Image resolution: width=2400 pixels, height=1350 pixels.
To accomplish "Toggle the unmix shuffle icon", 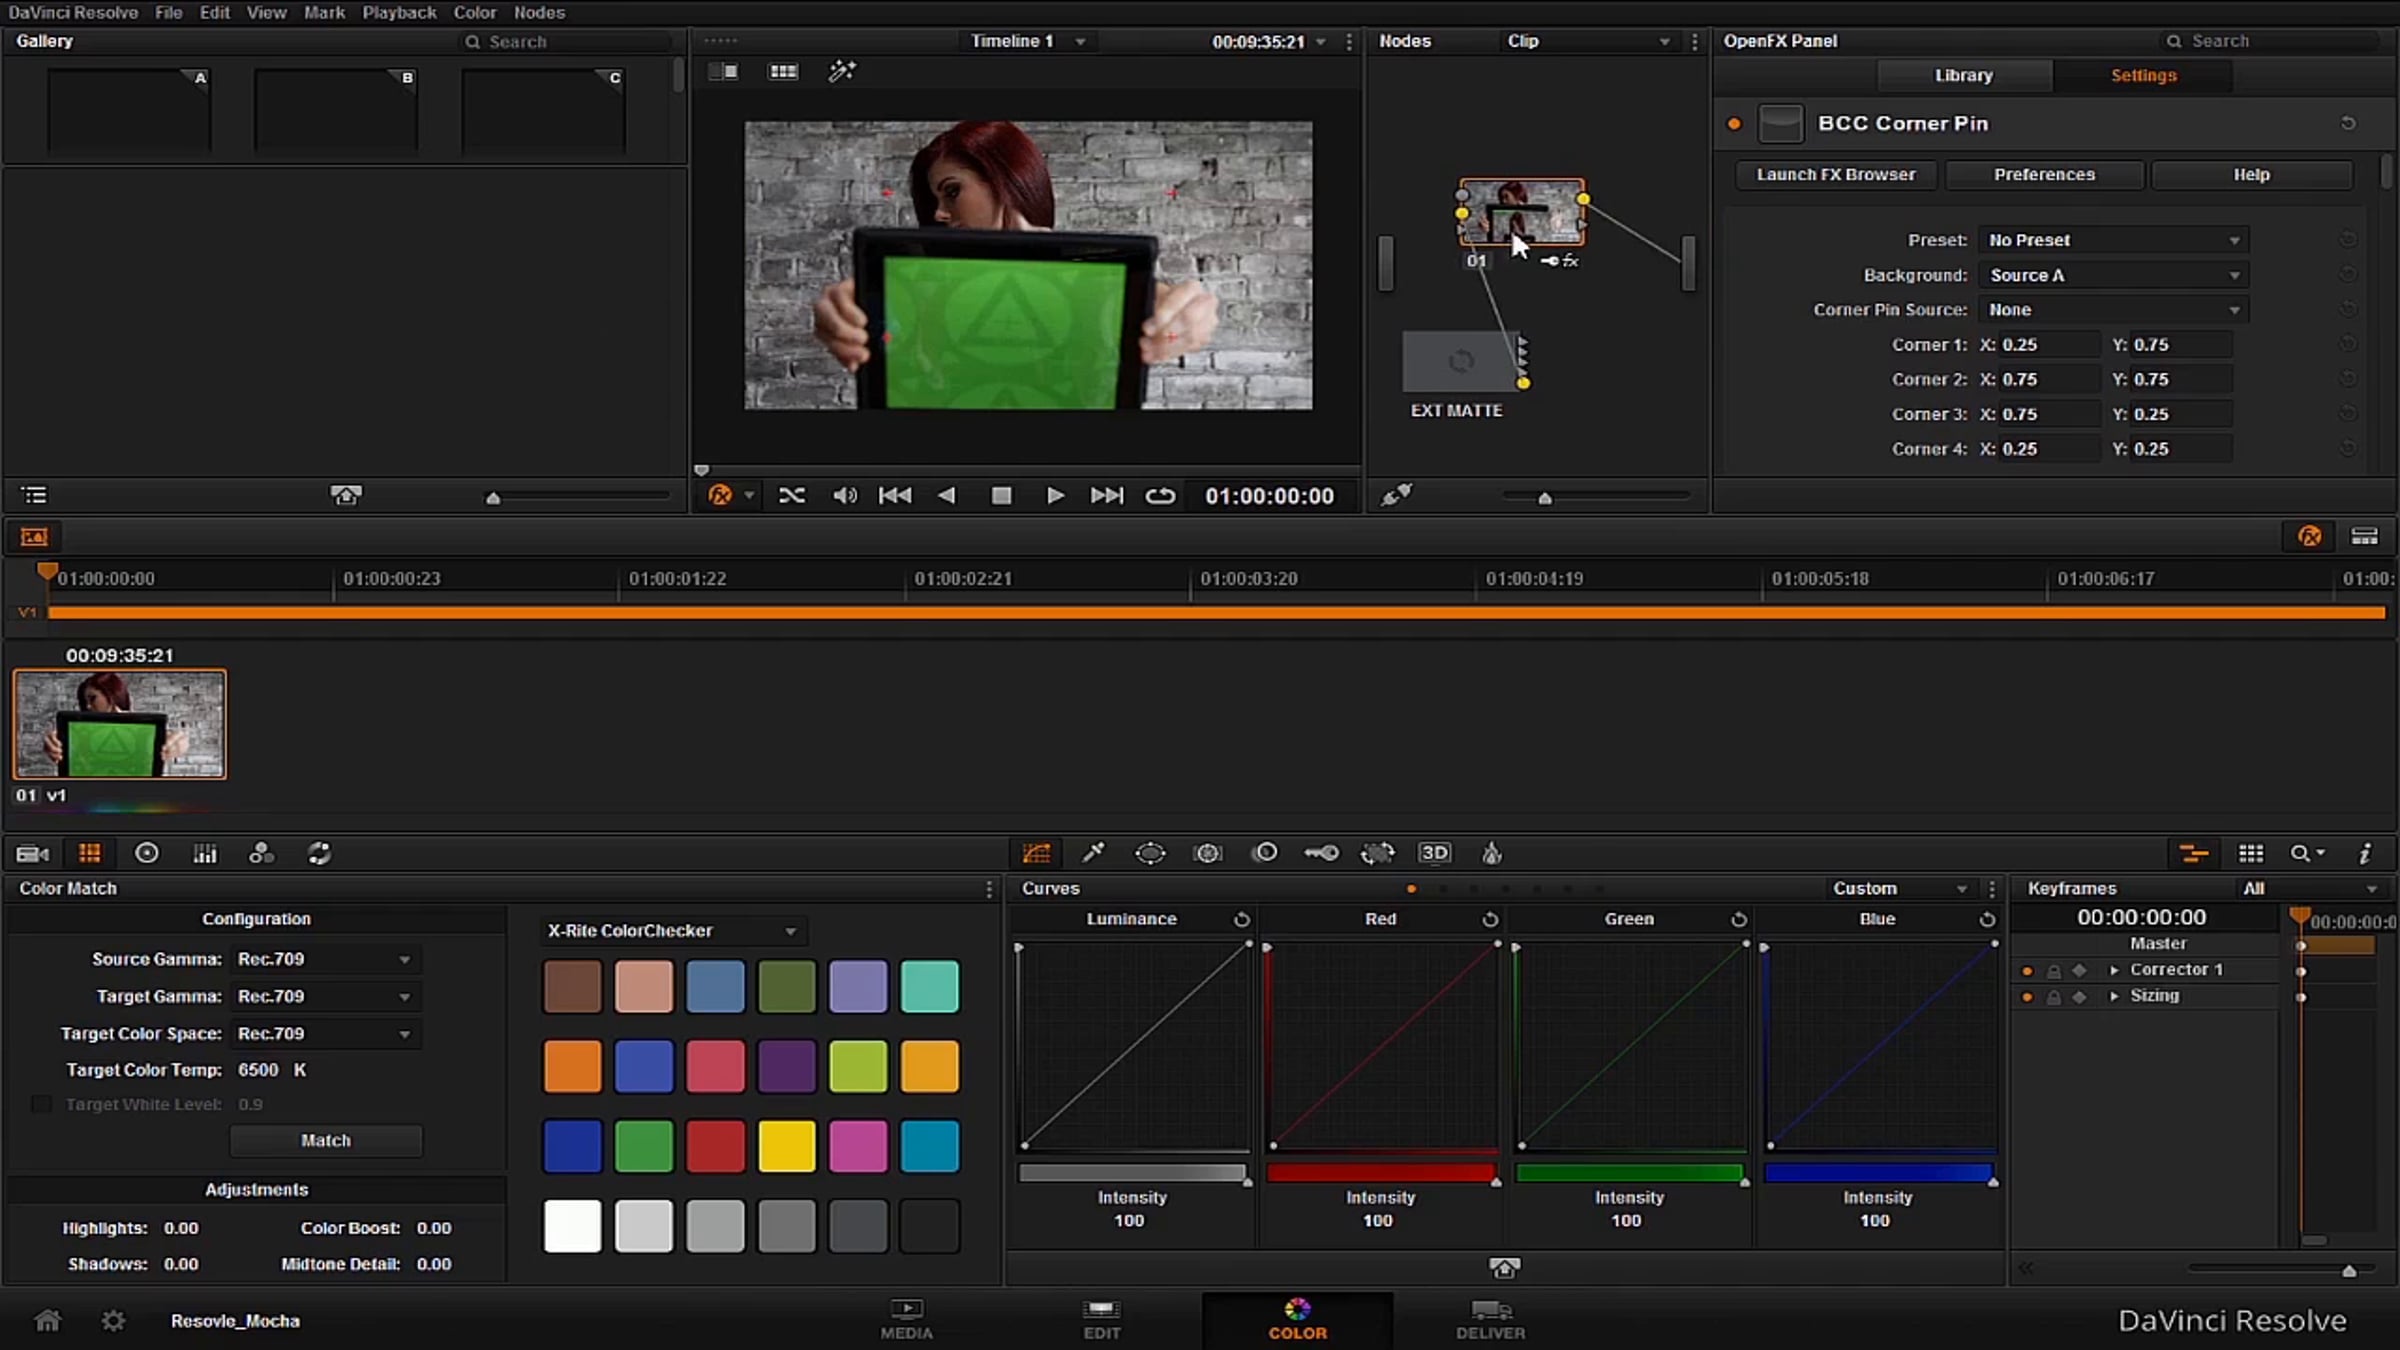I will (x=791, y=496).
